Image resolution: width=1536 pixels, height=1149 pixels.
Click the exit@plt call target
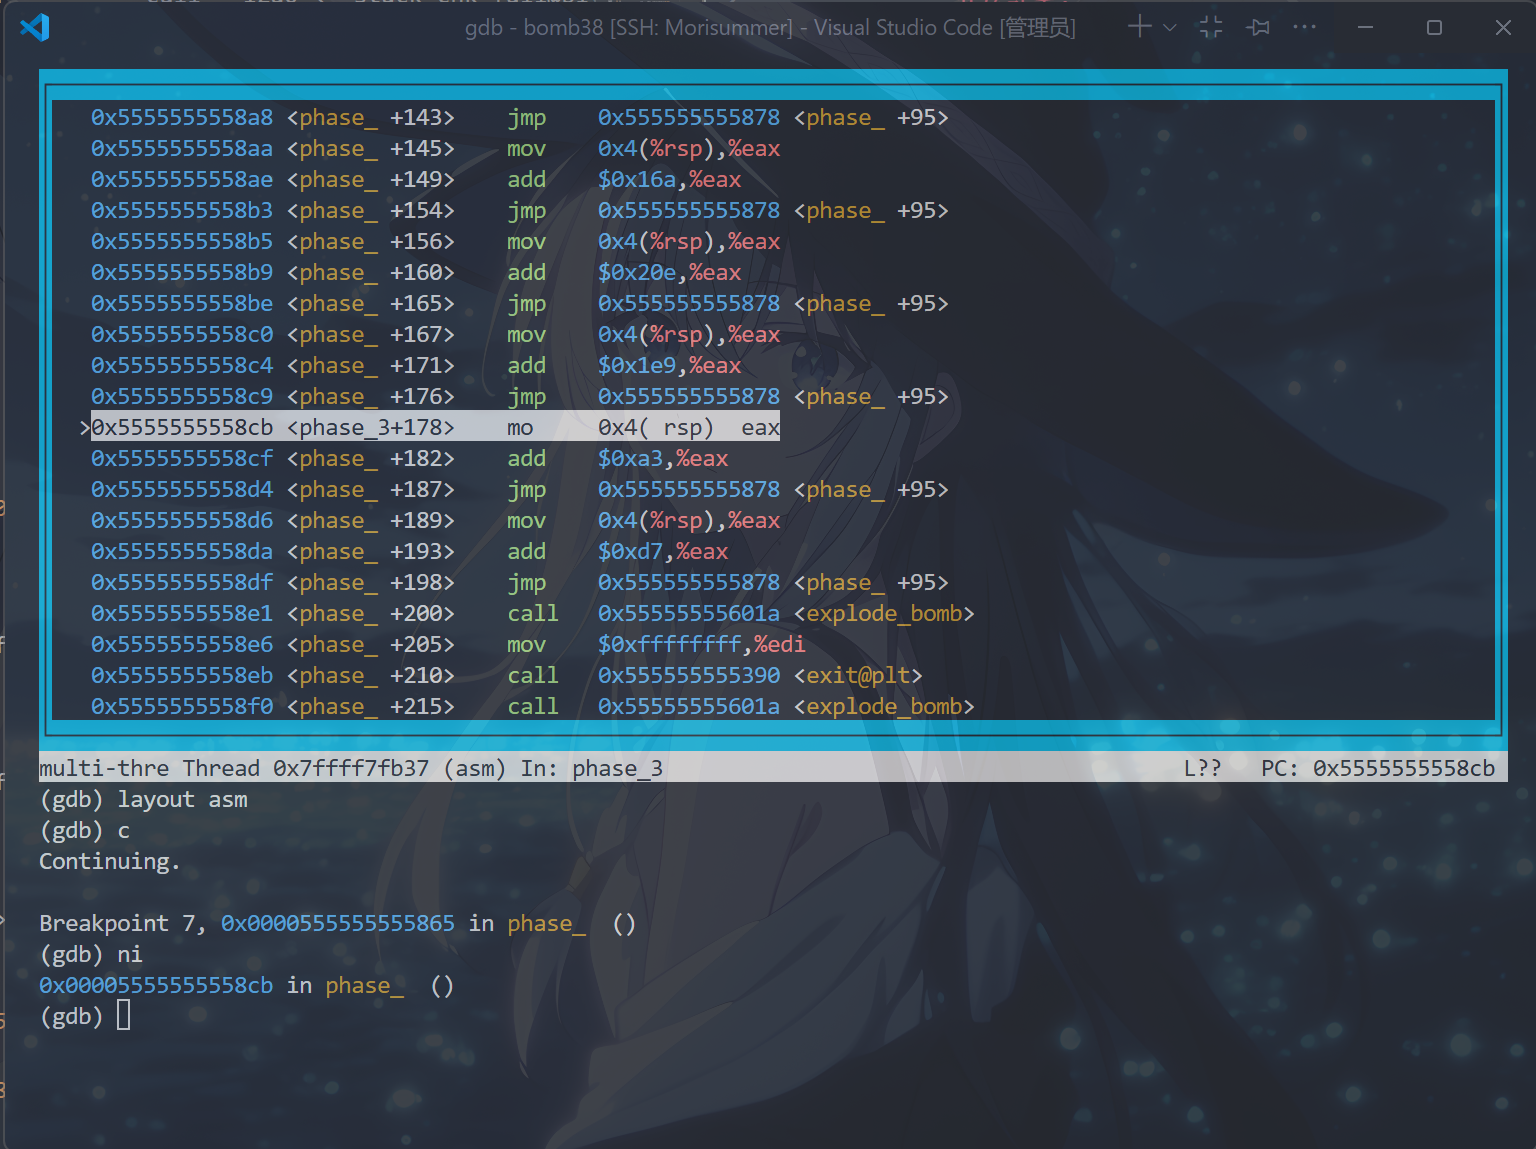pyautogui.click(x=858, y=675)
